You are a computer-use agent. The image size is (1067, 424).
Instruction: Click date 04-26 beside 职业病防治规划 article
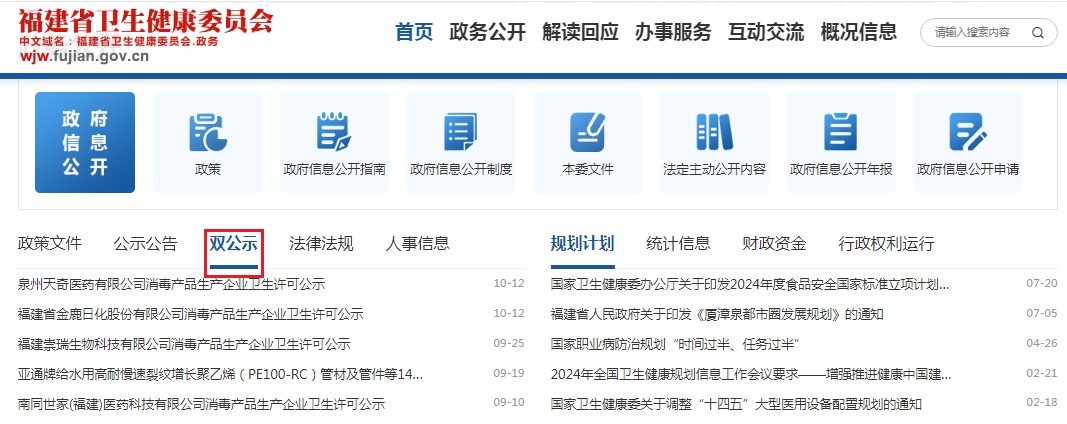pos(1042,344)
